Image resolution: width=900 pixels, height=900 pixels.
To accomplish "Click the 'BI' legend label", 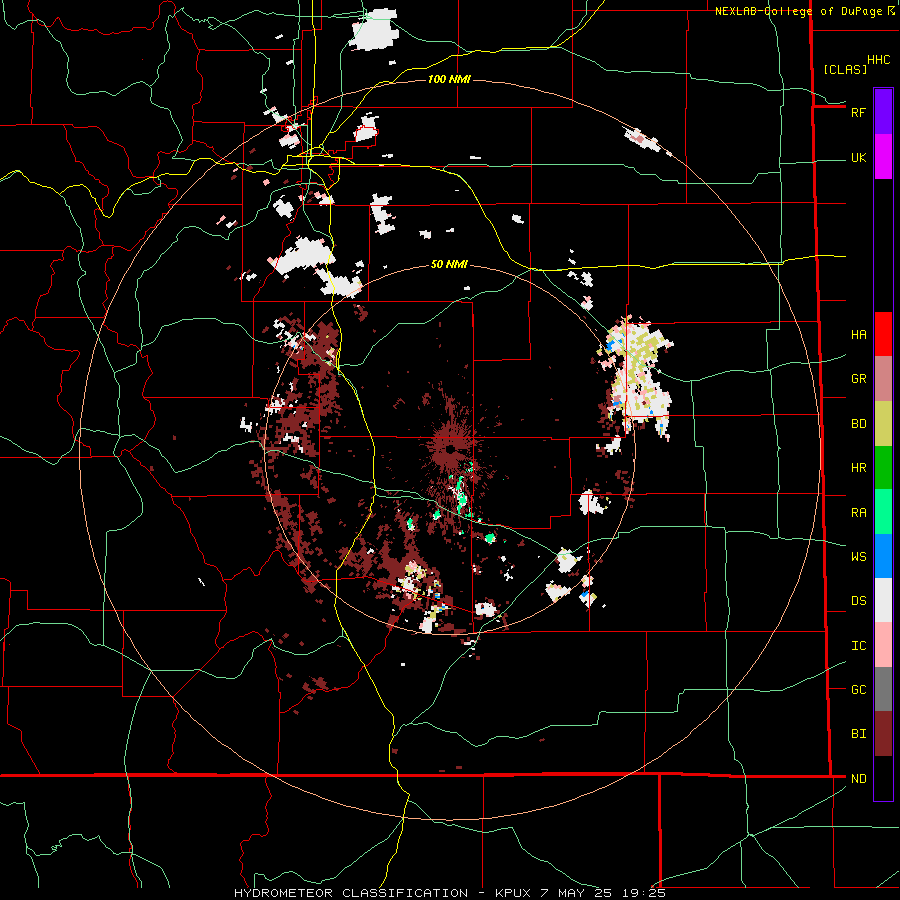I will pyautogui.click(x=858, y=734).
